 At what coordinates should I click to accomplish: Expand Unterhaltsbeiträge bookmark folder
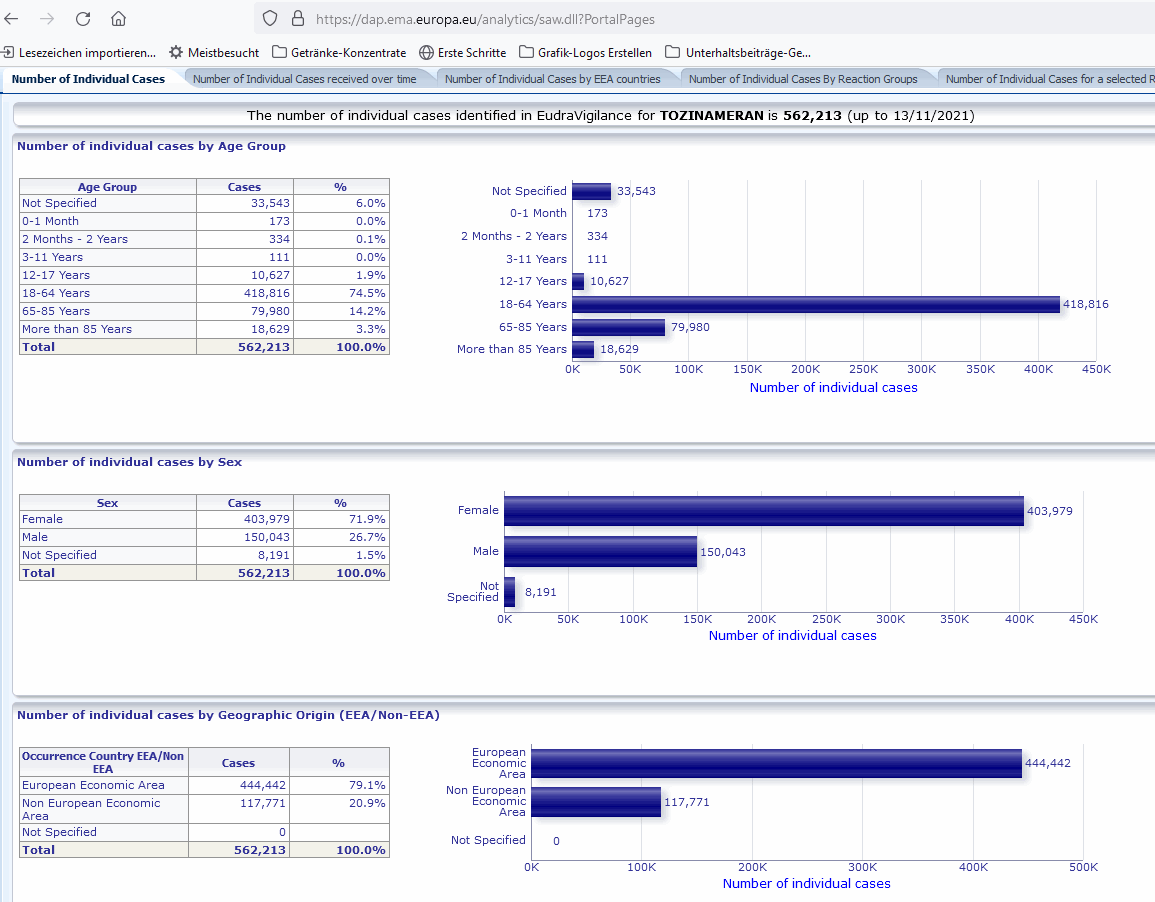[x=738, y=52]
